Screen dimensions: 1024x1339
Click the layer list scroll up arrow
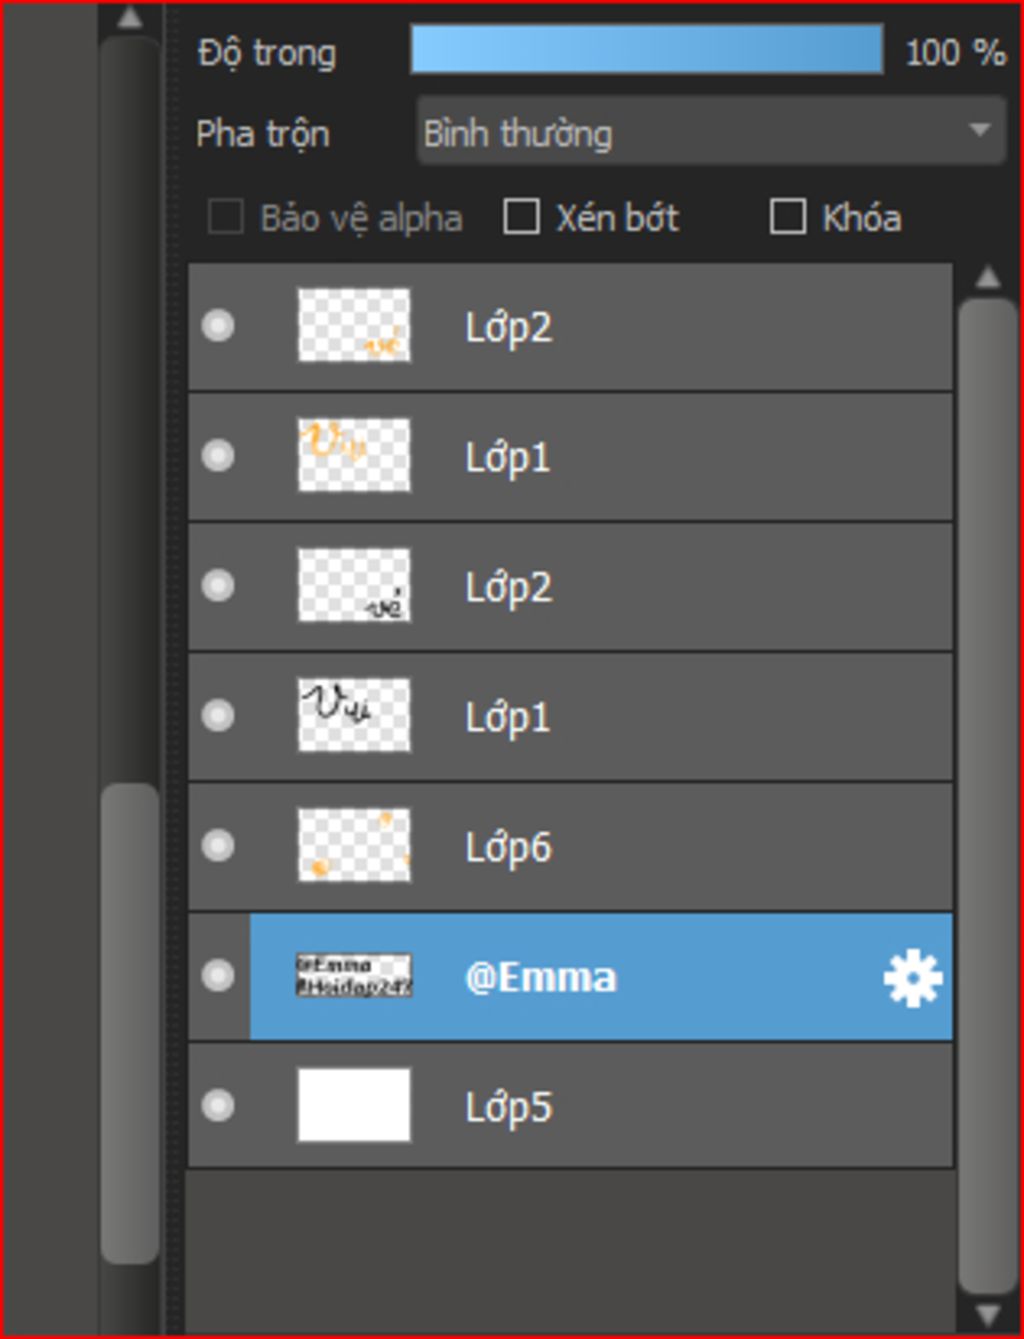click(988, 278)
